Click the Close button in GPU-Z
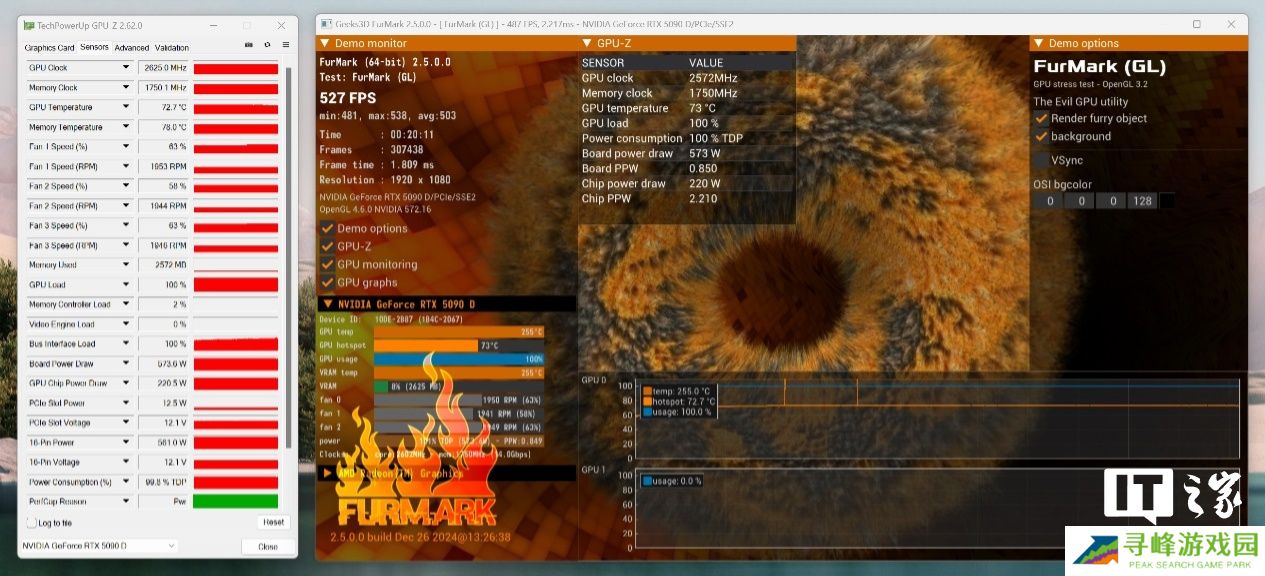The height and width of the screenshot is (576, 1265). (x=268, y=547)
